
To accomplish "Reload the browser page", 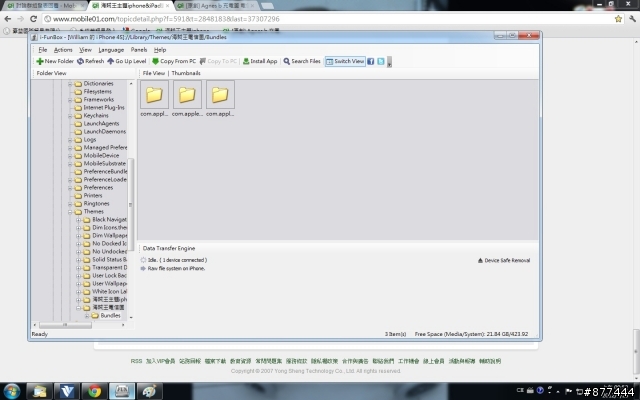I will click(x=33, y=19).
